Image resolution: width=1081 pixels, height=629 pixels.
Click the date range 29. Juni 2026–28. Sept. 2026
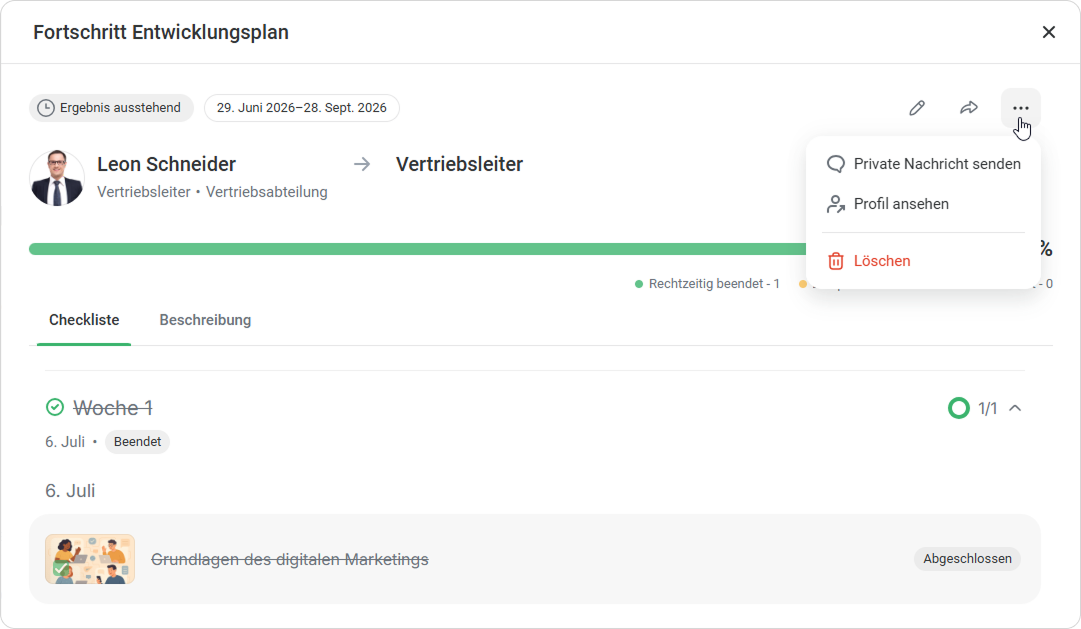(302, 108)
